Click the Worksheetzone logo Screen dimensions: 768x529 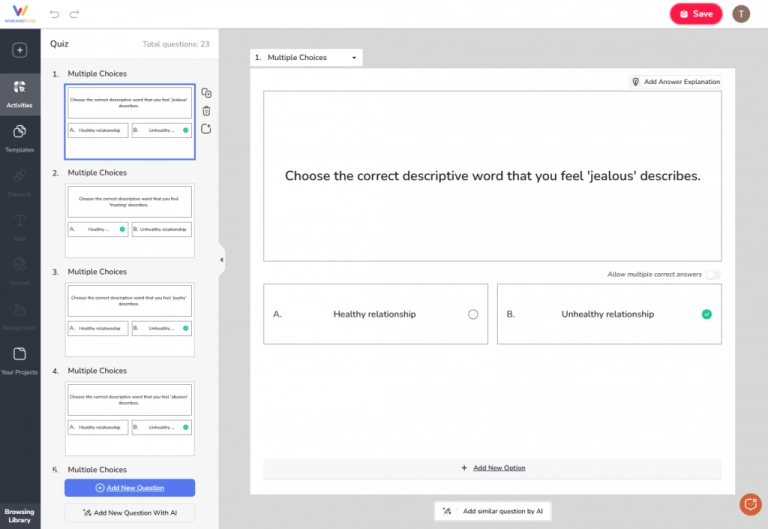[x=20, y=14]
